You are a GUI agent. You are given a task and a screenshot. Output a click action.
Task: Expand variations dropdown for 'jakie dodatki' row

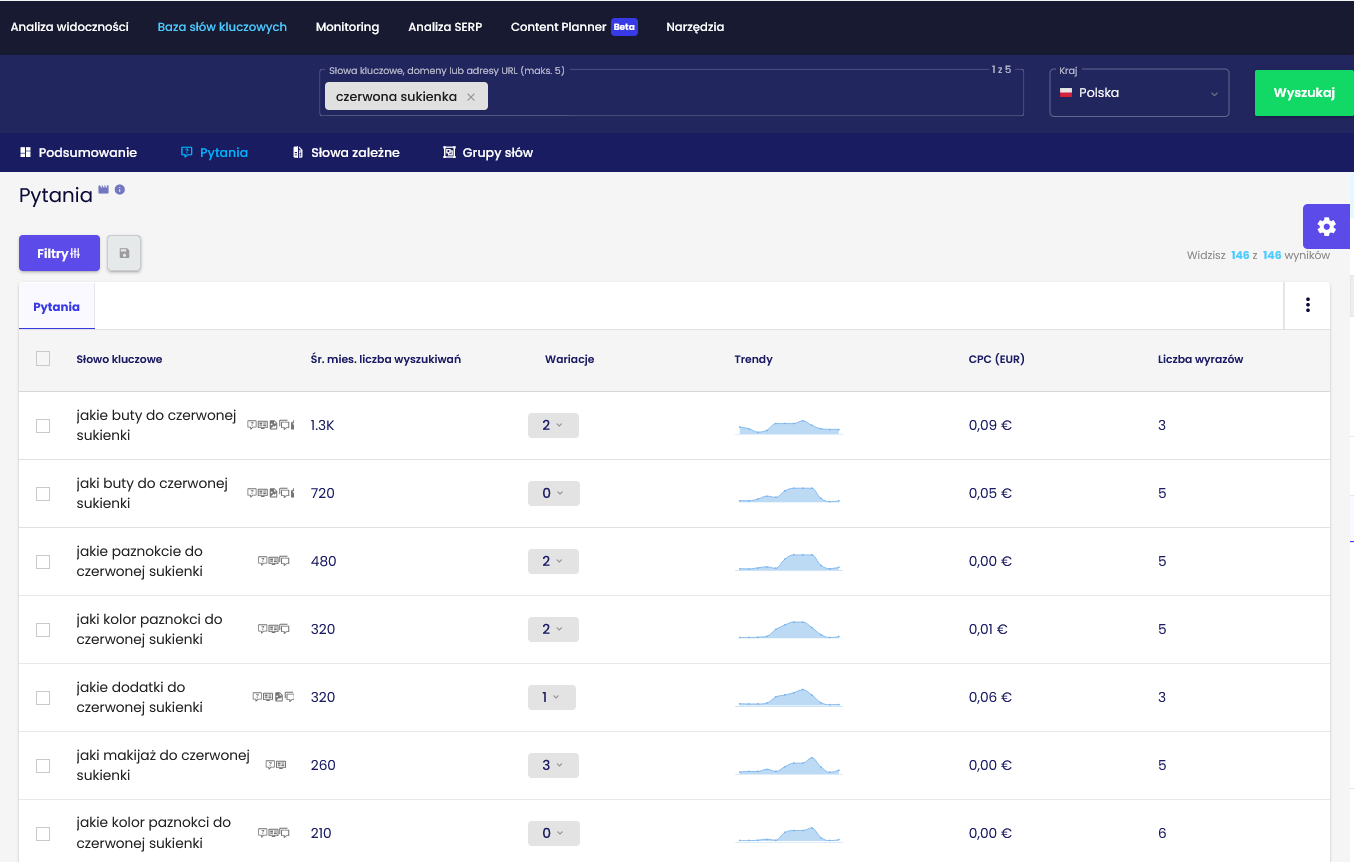click(x=552, y=697)
